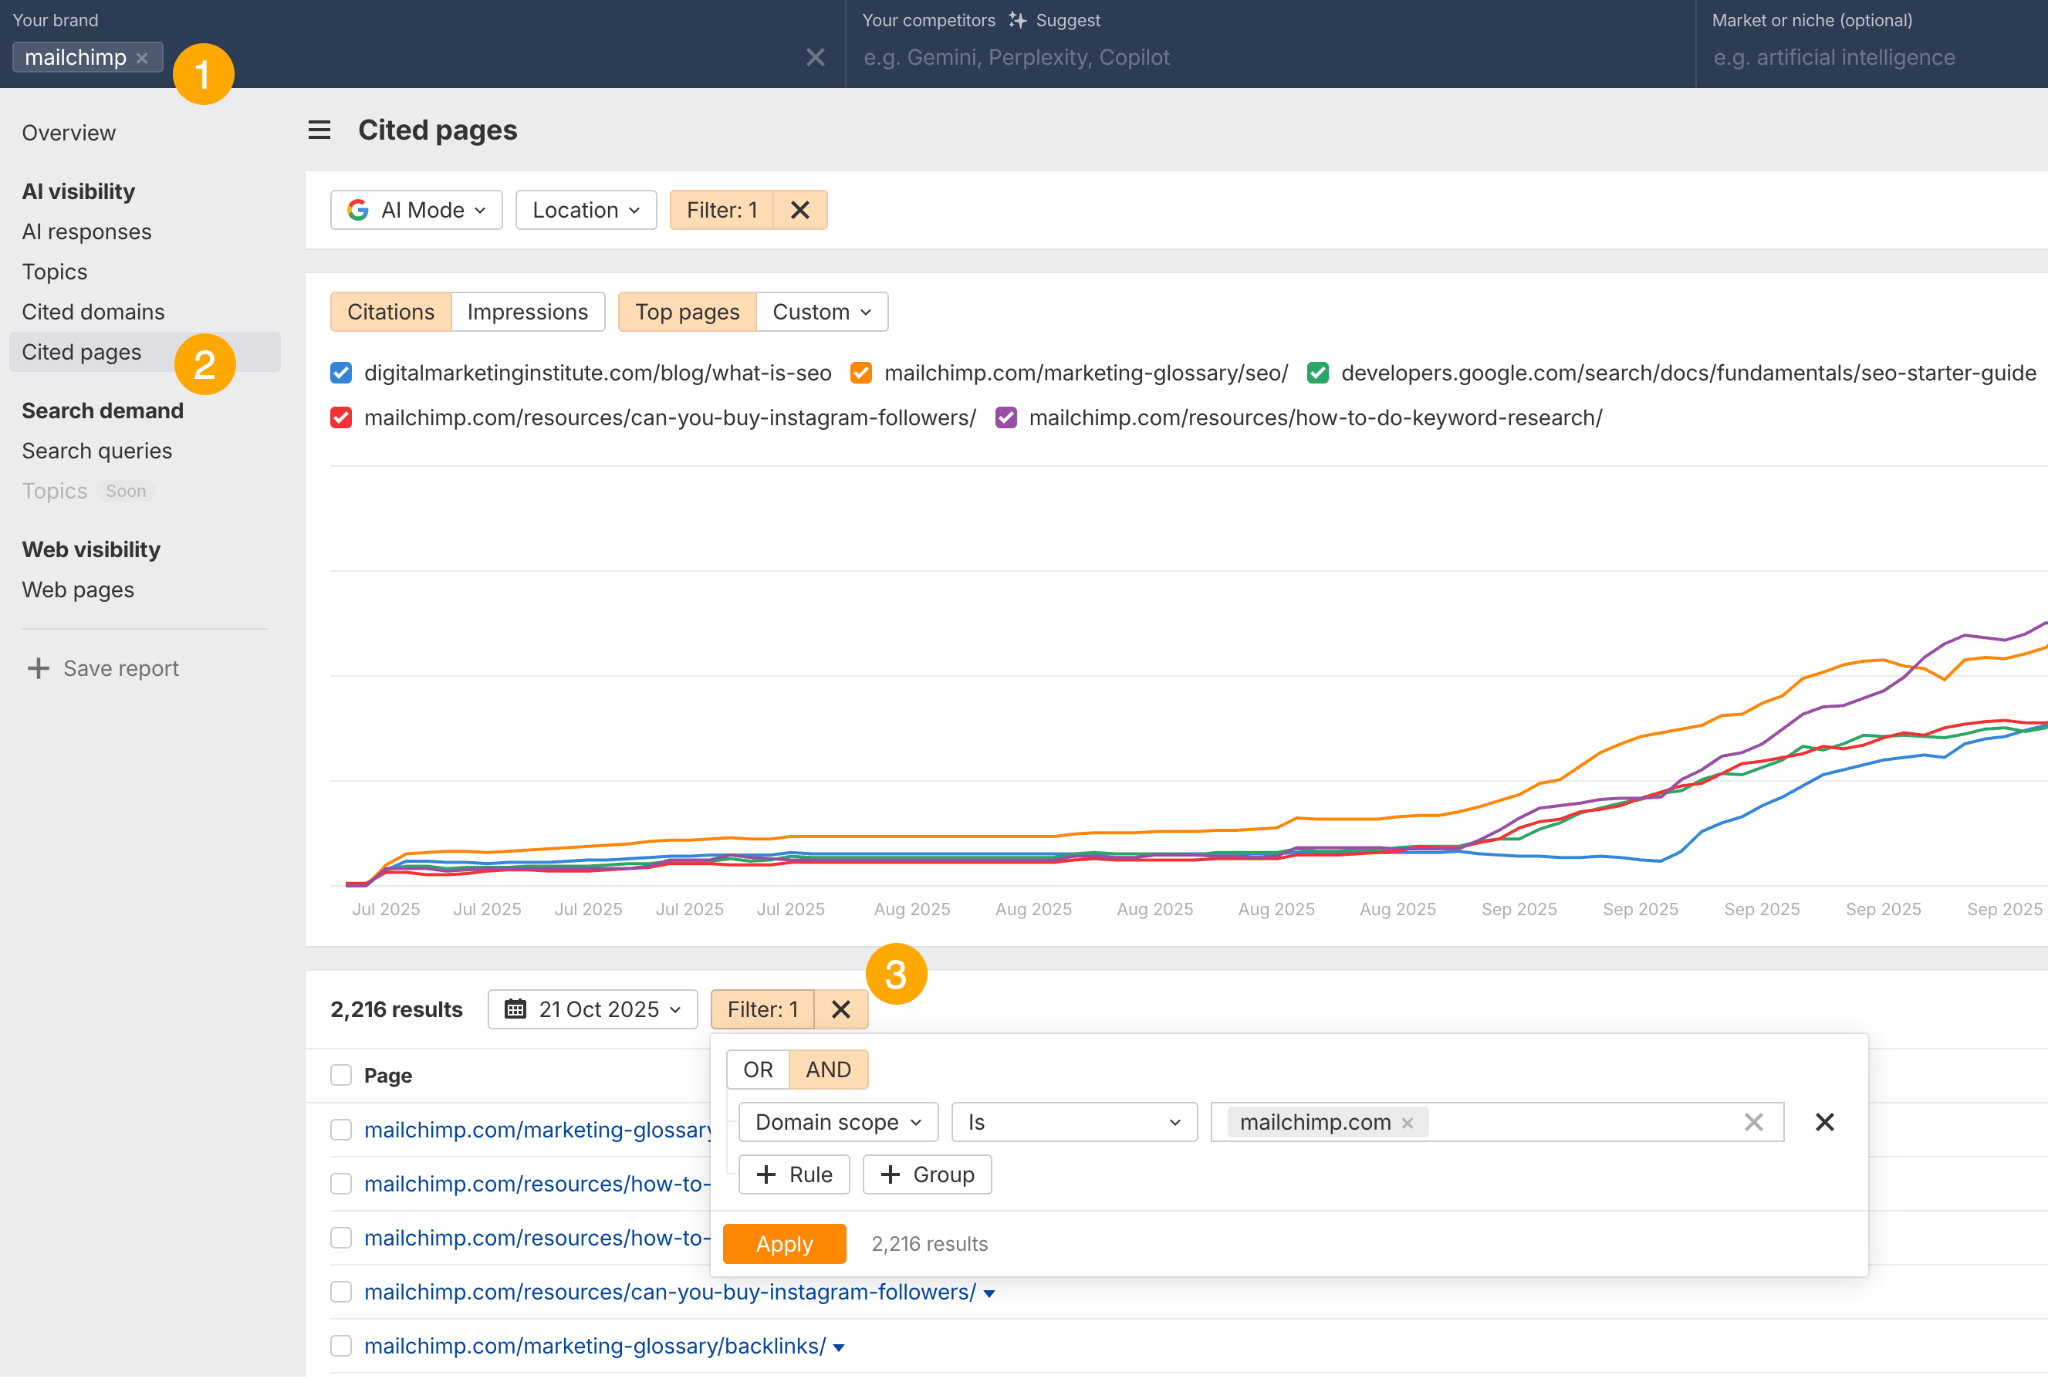Clear the Filter: 1 chip above the chart
This screenshot has width=2048, height=1377.
click(799, 210)
